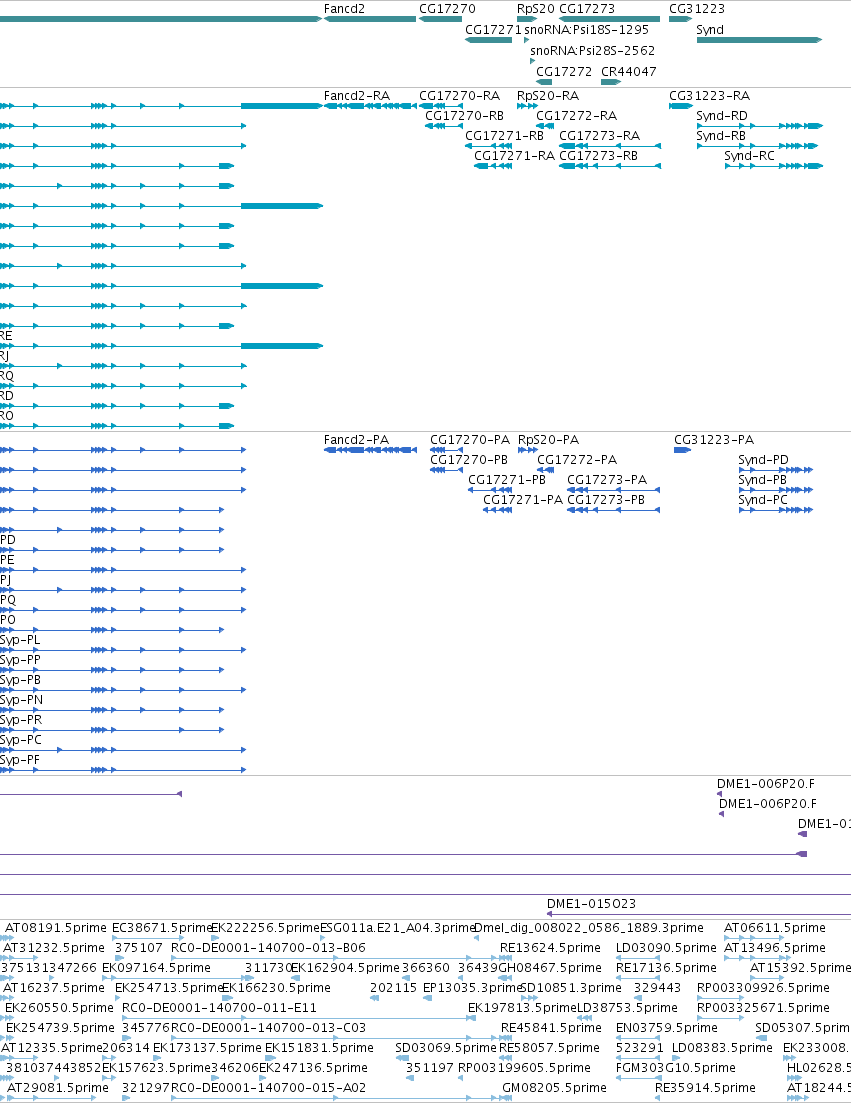
Task: Click the EP13035.3prime EST label
Action: click(x=472, y=988)
